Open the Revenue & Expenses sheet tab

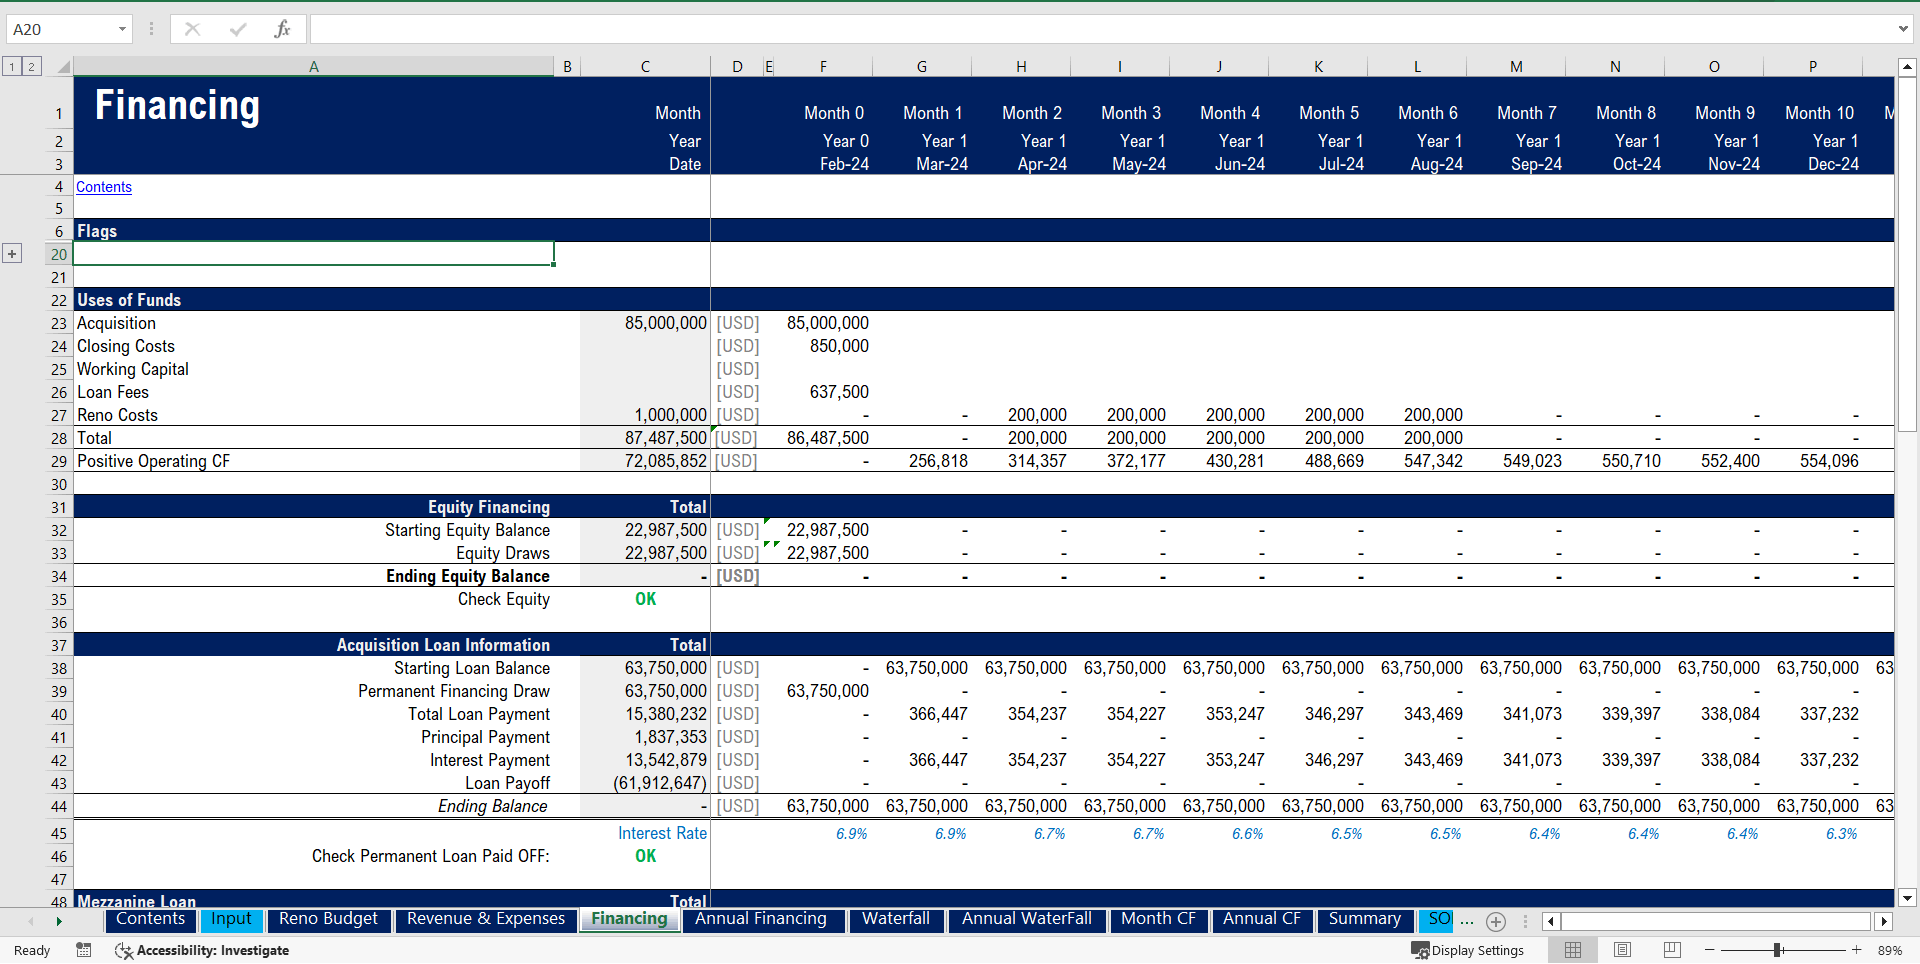point(486,919)
